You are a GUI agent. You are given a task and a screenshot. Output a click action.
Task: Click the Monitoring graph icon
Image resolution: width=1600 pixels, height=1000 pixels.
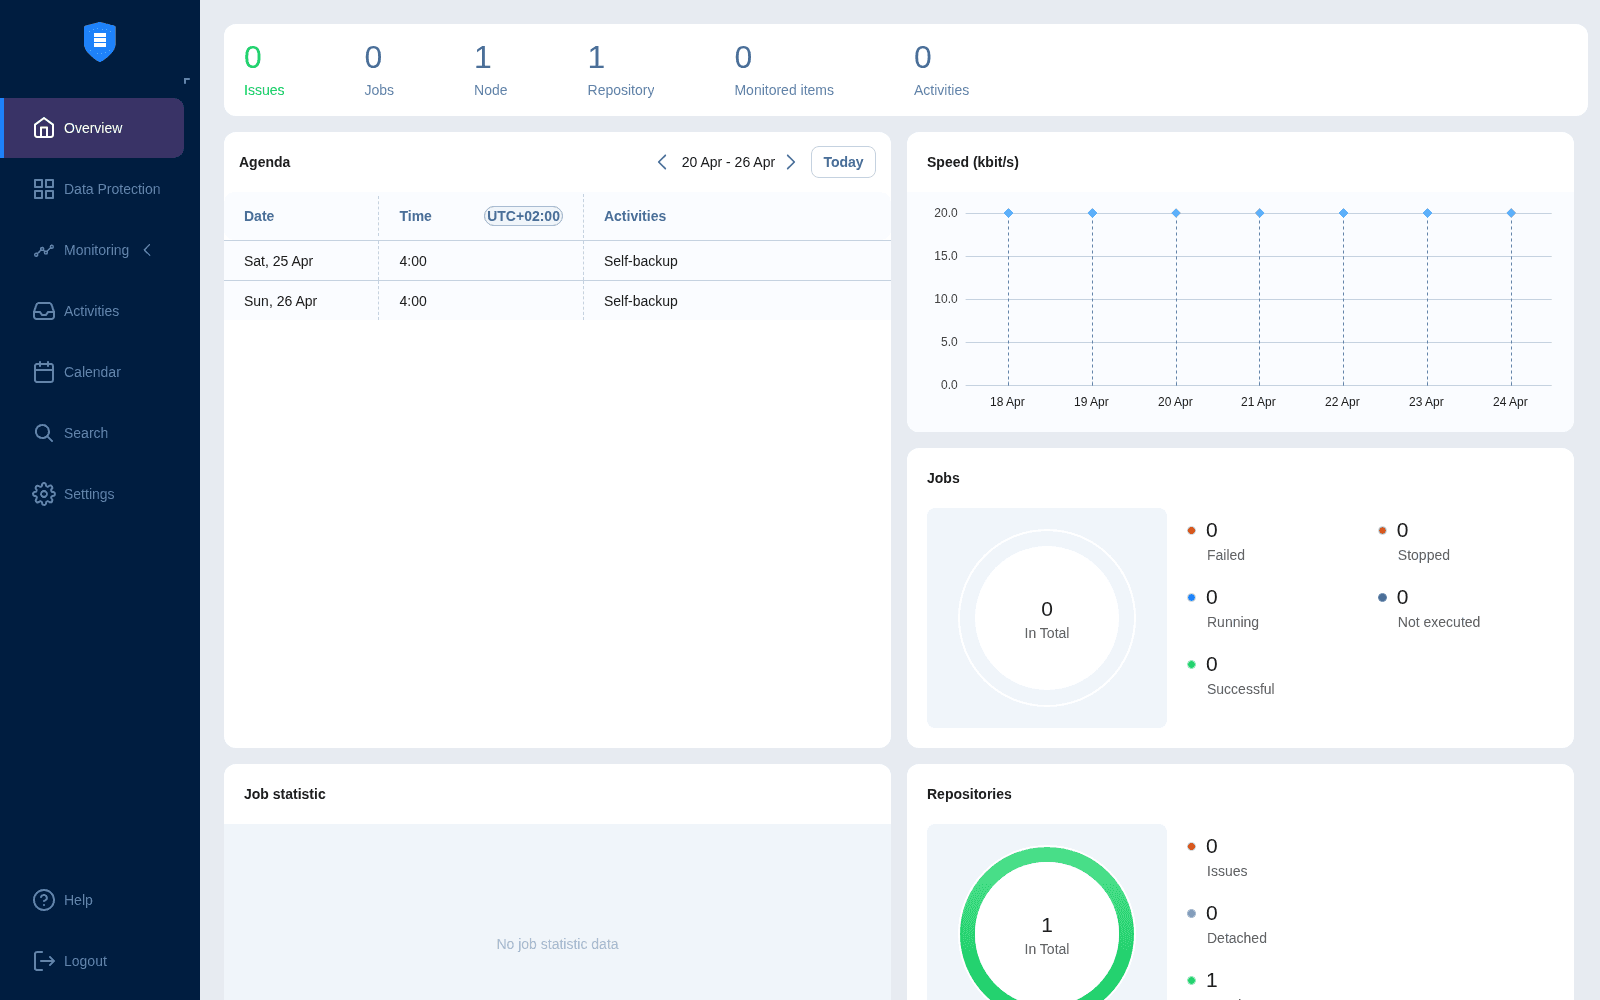coord(43,250)
